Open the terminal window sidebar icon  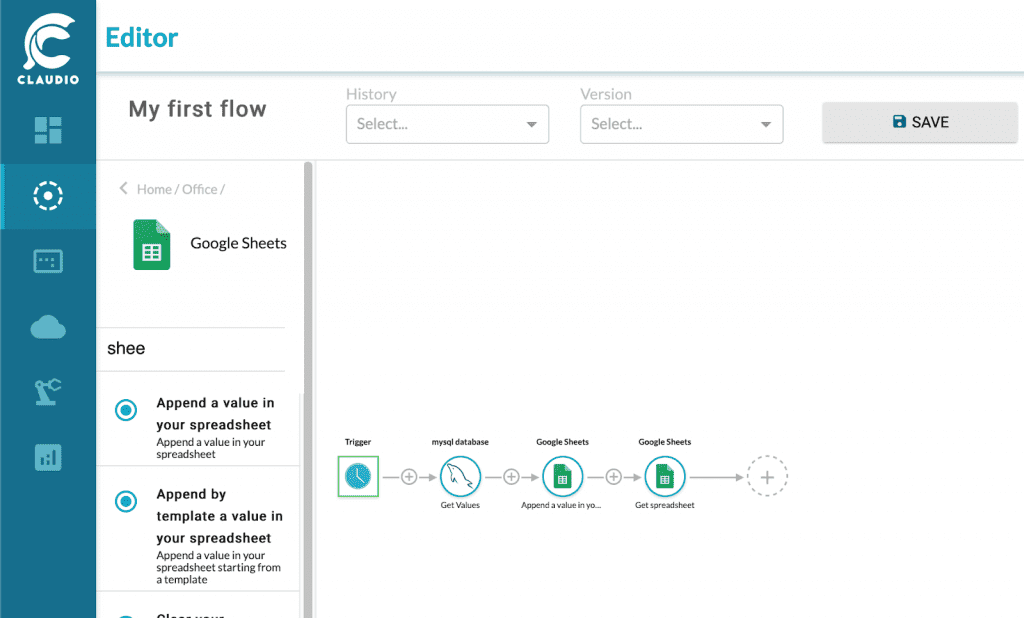[x=48, y=261]
